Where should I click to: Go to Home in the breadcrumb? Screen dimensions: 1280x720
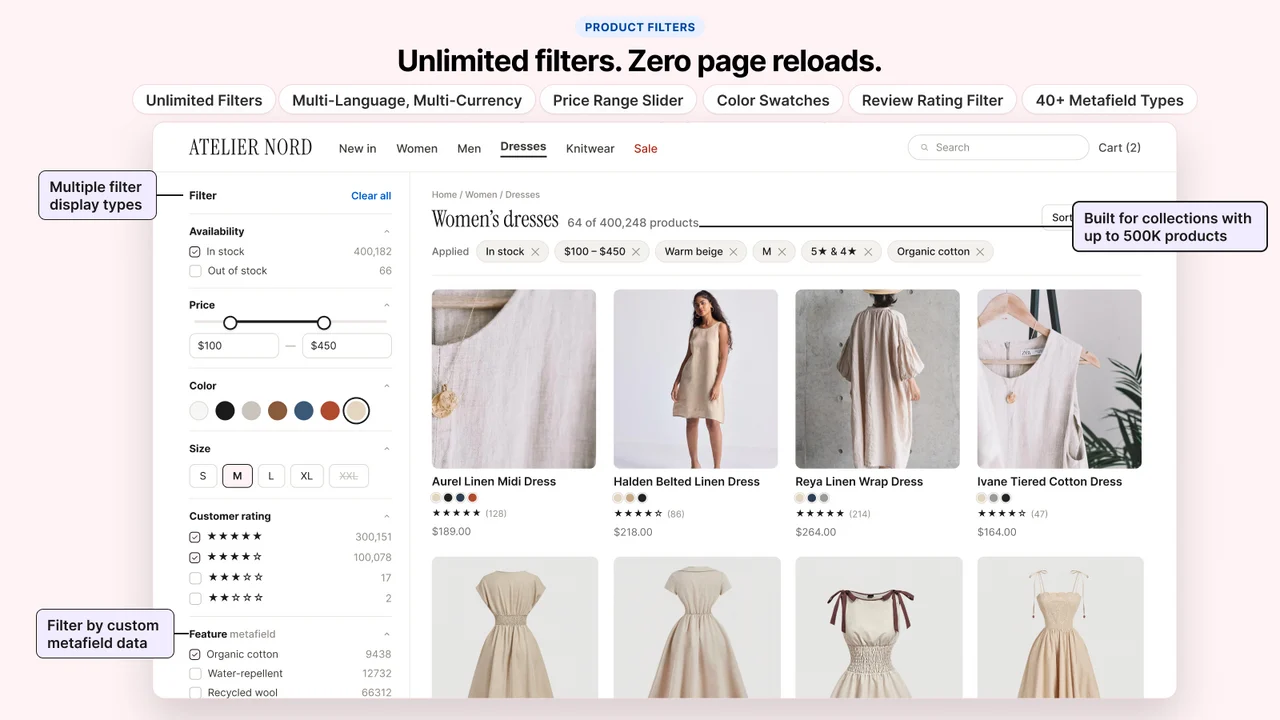[x=444, y=195]
